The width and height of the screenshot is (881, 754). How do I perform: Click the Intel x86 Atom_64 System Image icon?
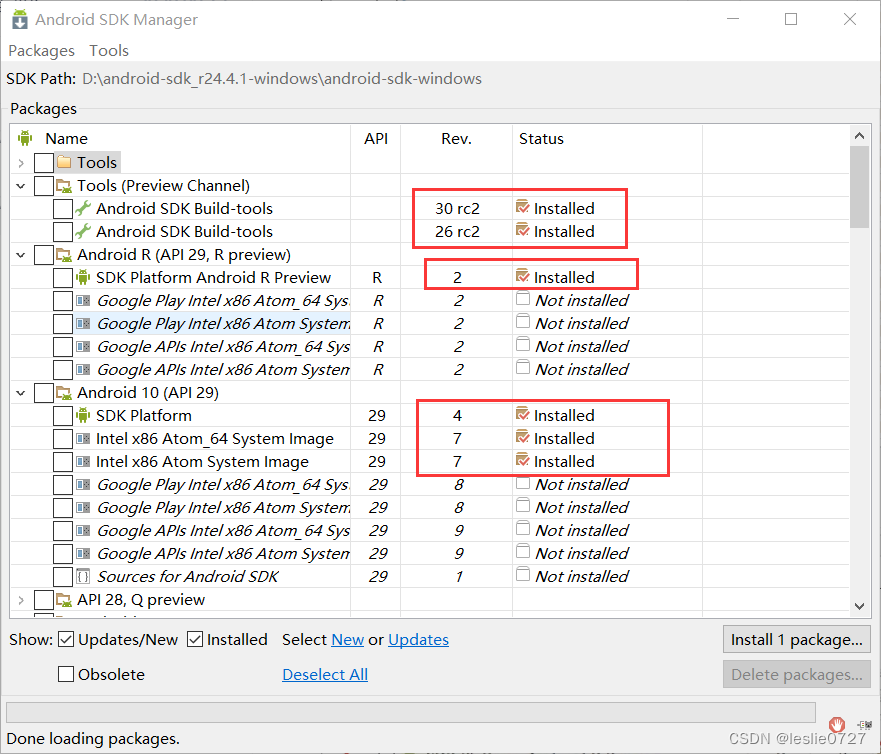(83, 439)
